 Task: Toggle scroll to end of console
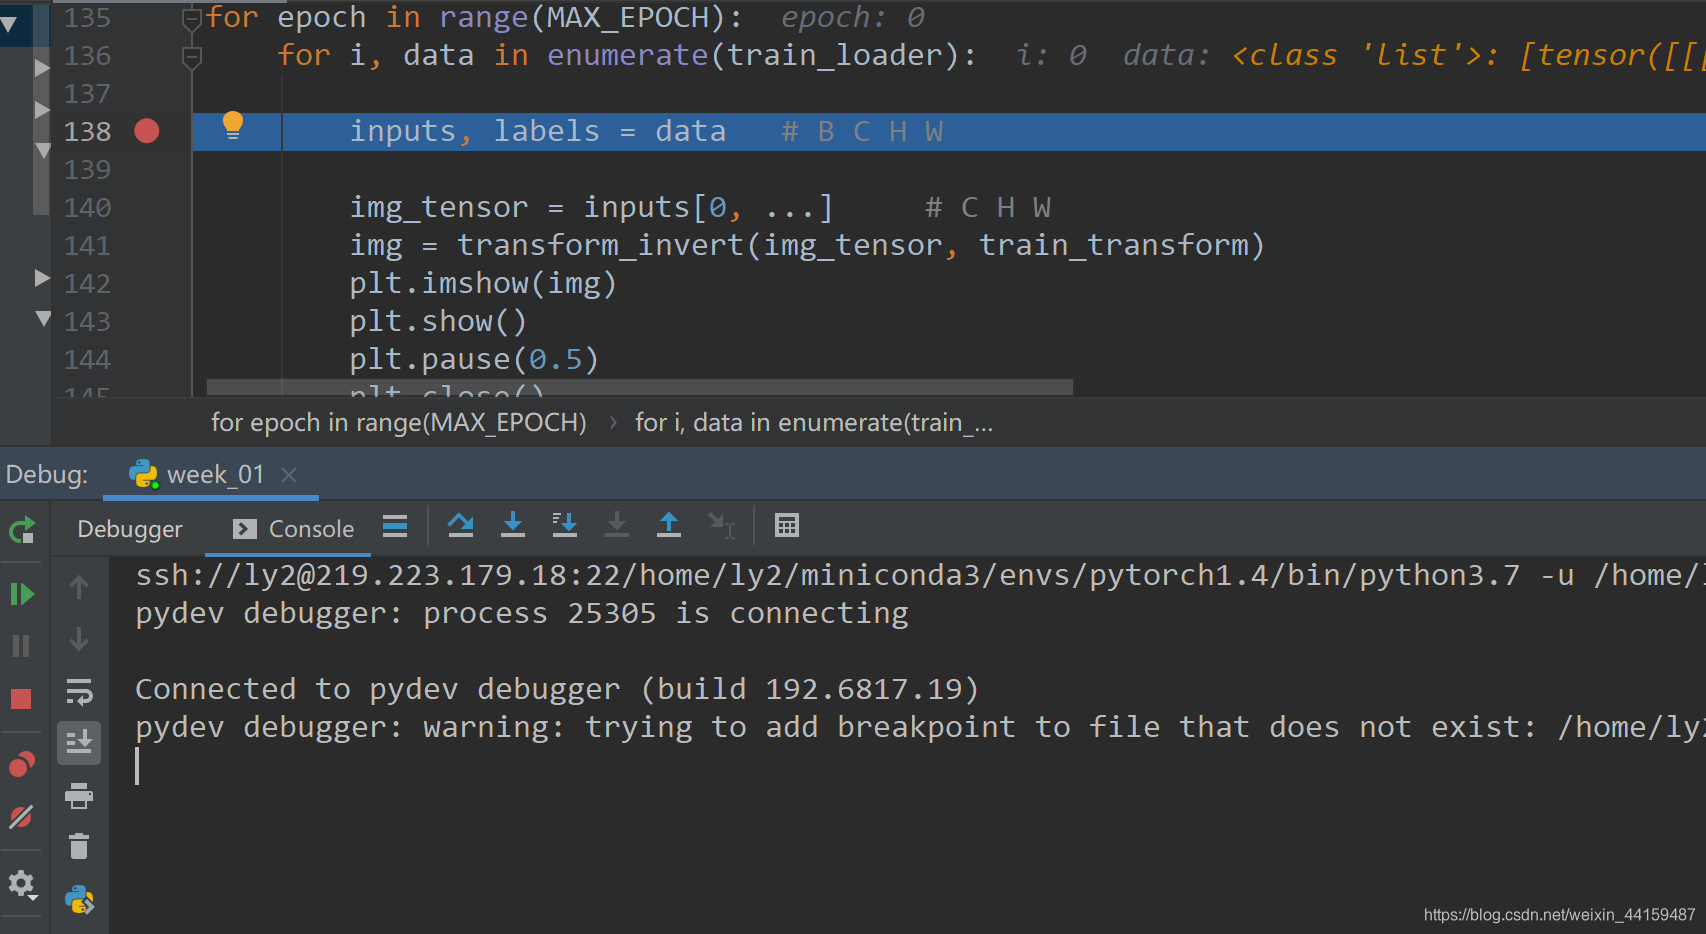[x=79, y=743]
